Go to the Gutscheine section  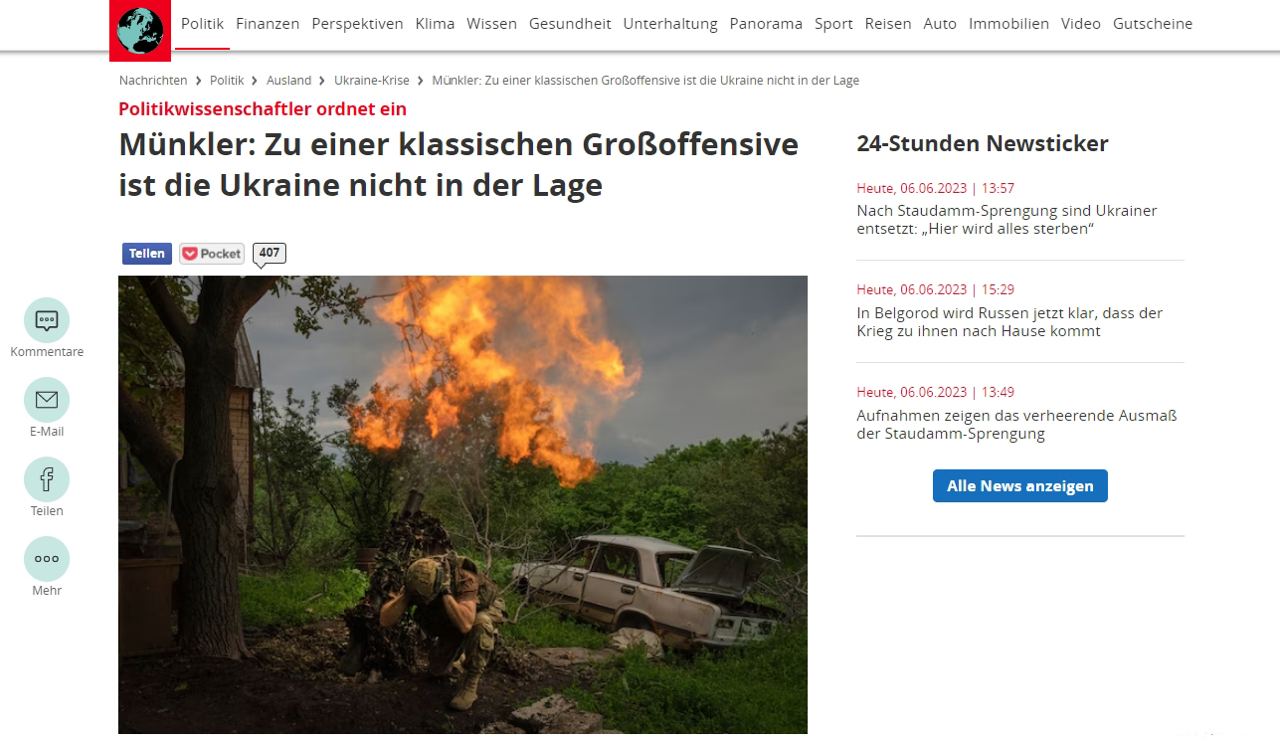click(x=1153, y=24)
